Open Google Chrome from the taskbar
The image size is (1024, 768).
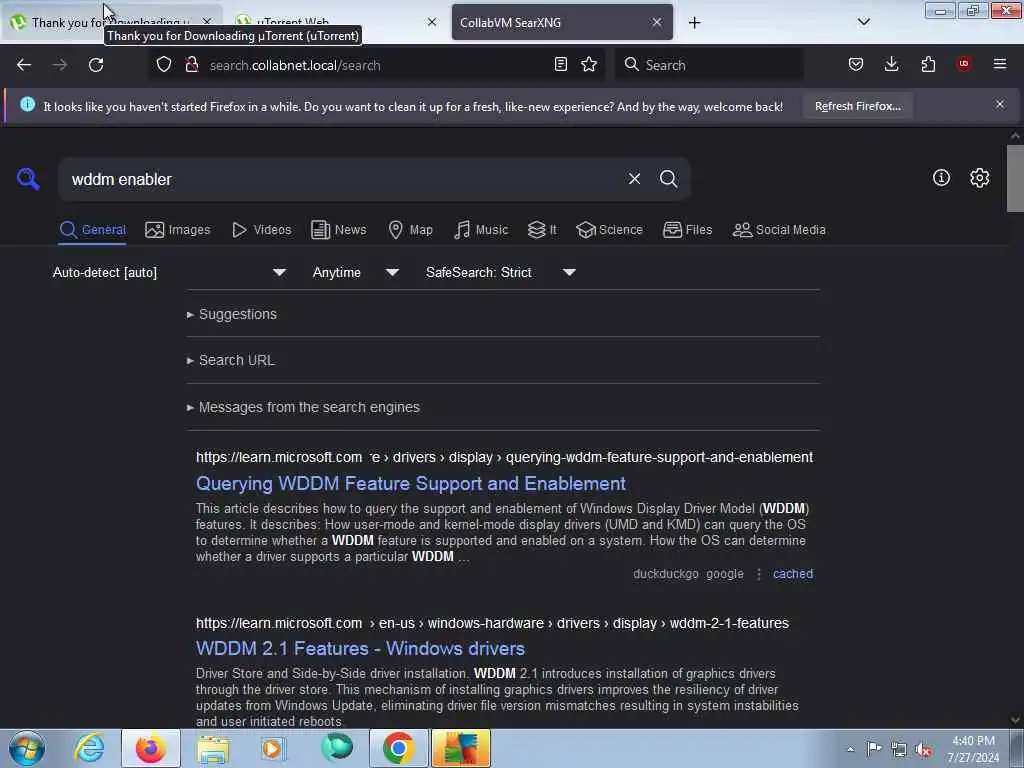click(398, 748)
